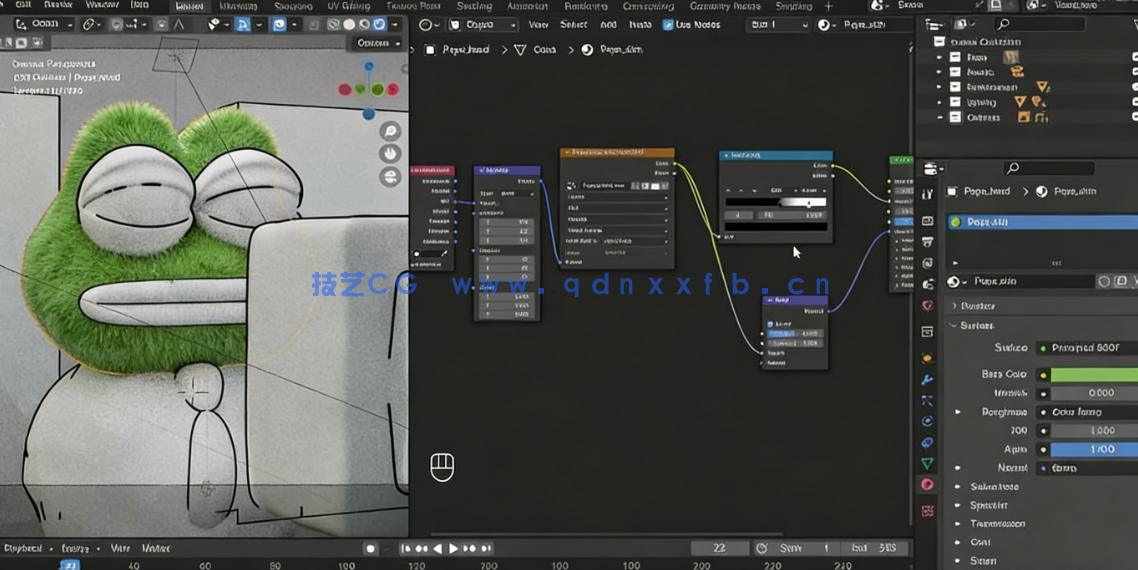Switch to the Modeling workspace tab
The image size is (1138, 570).
point(238,6)
